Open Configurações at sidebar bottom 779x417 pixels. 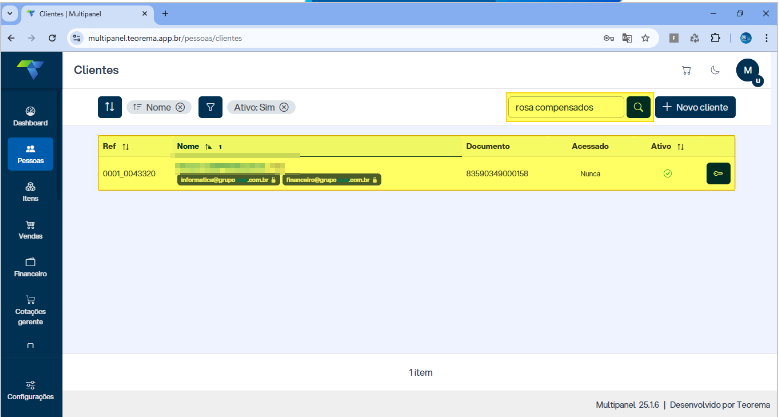(30, 391)
